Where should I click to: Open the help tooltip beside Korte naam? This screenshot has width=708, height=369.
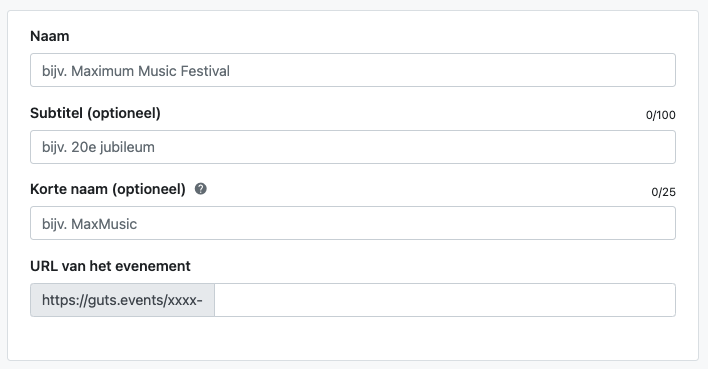coord(200,189)
